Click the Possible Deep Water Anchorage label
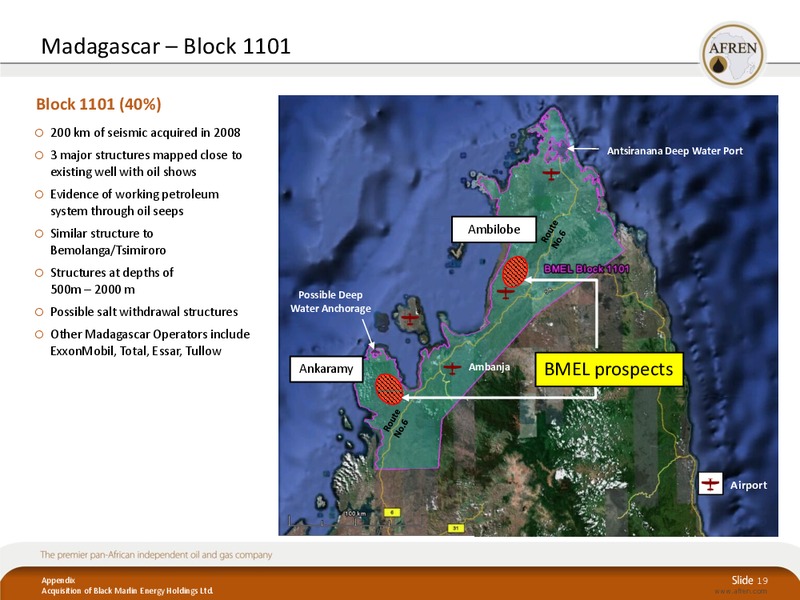This screenshot has width=800, height=600. [331, 302]
